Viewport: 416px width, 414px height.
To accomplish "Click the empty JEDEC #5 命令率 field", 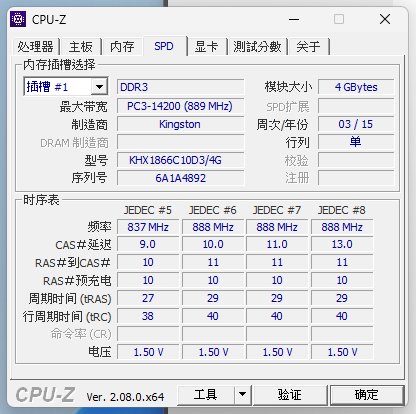I will point(148,334).
